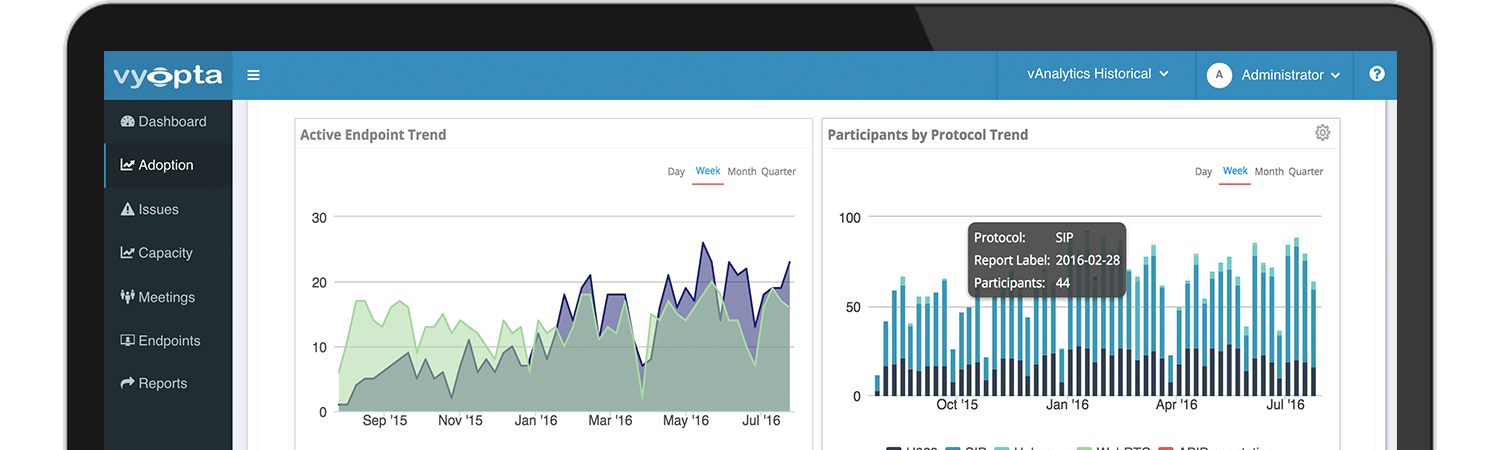
Task: Click the Apr '16 axis label
Action: point(1176,405)
